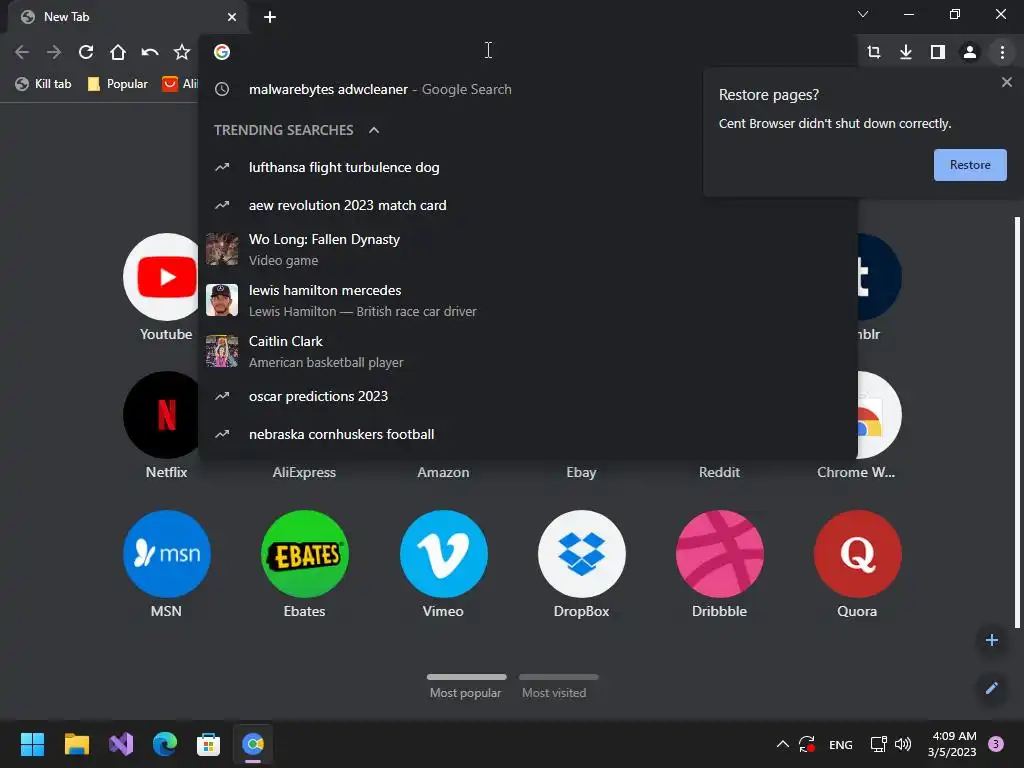Launch Visual Studio from the taskbar
This screenshot has height=768, width=1024.
(x=121, y=744)
